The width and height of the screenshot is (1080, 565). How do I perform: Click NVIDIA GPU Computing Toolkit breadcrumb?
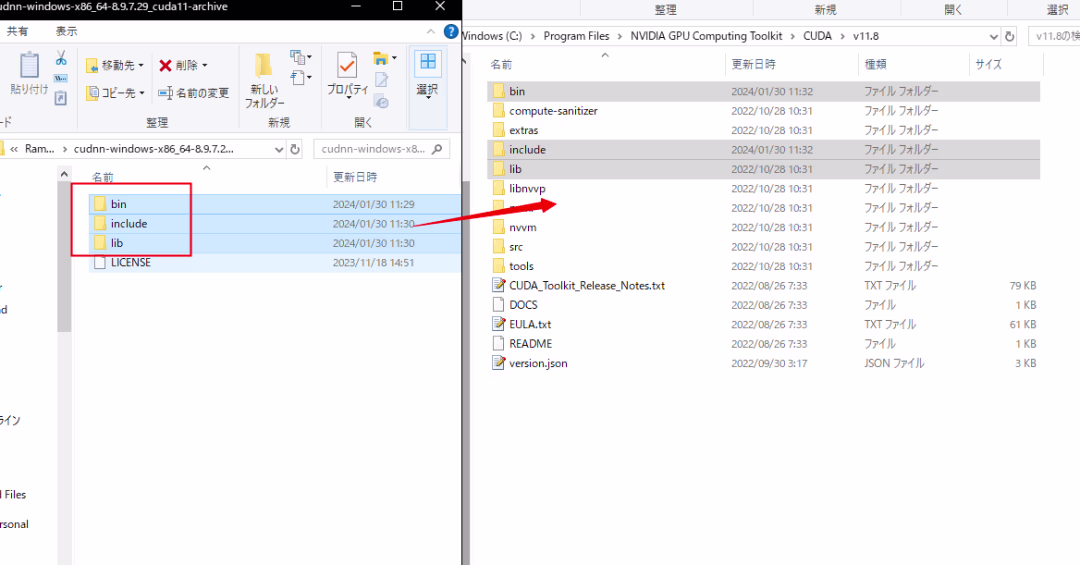(706, 36)
